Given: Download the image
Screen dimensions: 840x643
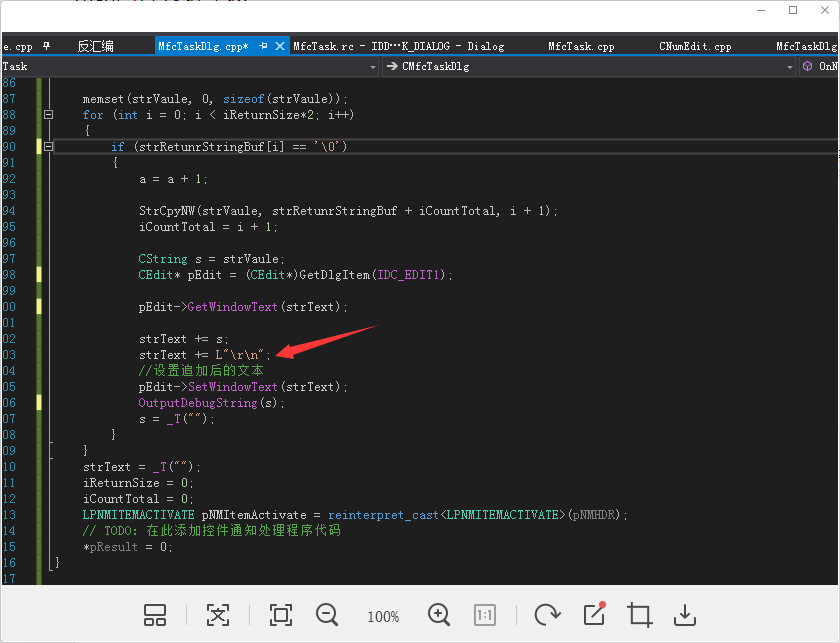Looking at the screenshot, I should [685, 615].
